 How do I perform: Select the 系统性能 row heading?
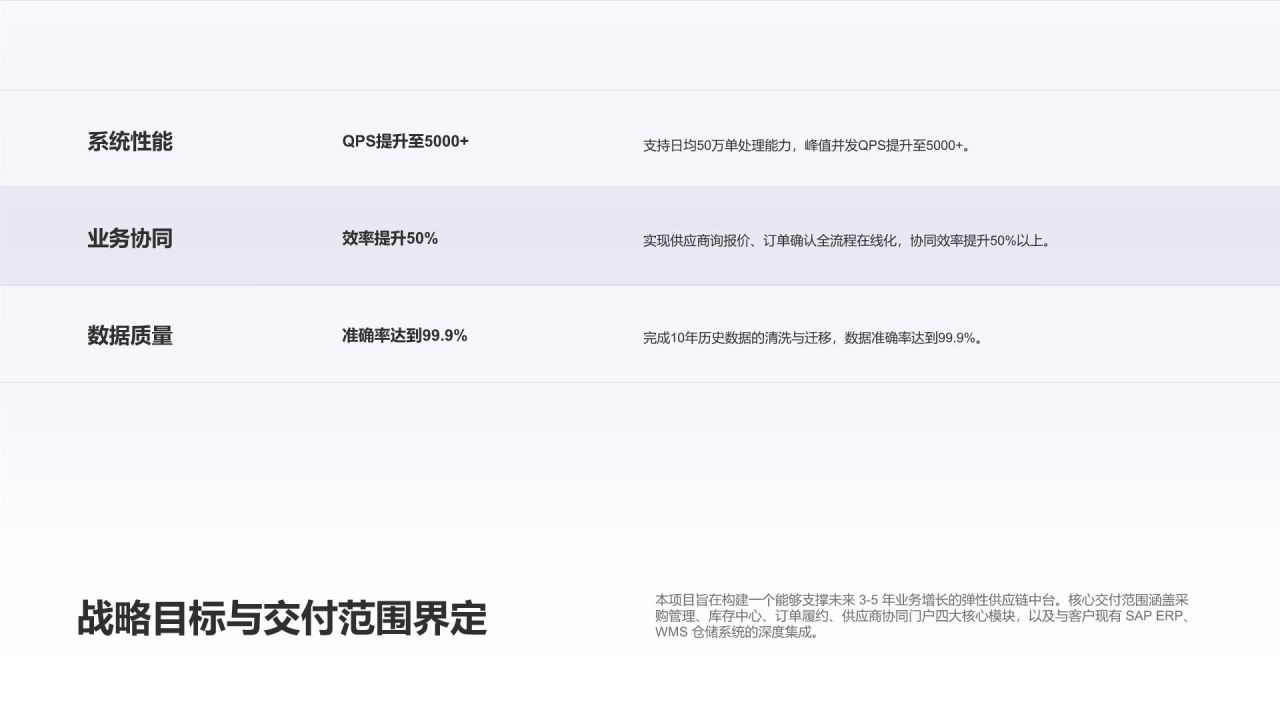pyautogui.click(x=130, y=142)
